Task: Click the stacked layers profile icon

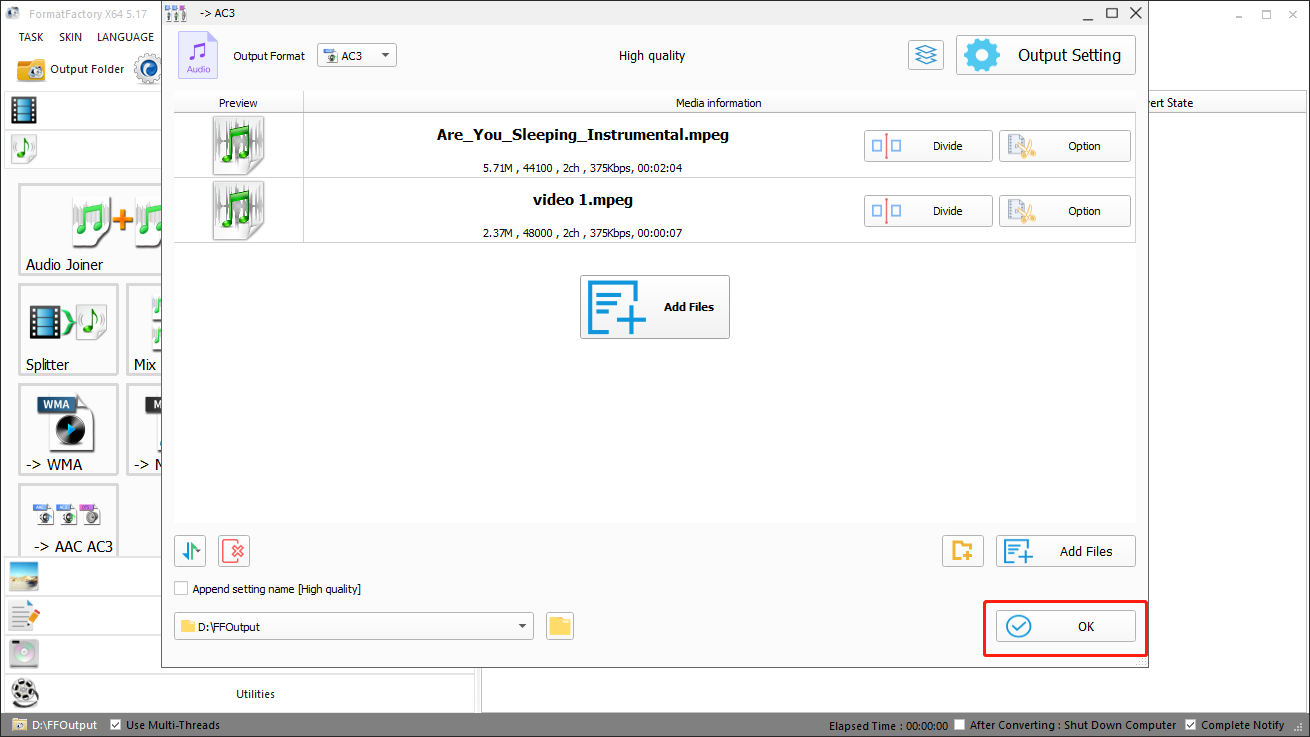Action: (x=926, y=55)
